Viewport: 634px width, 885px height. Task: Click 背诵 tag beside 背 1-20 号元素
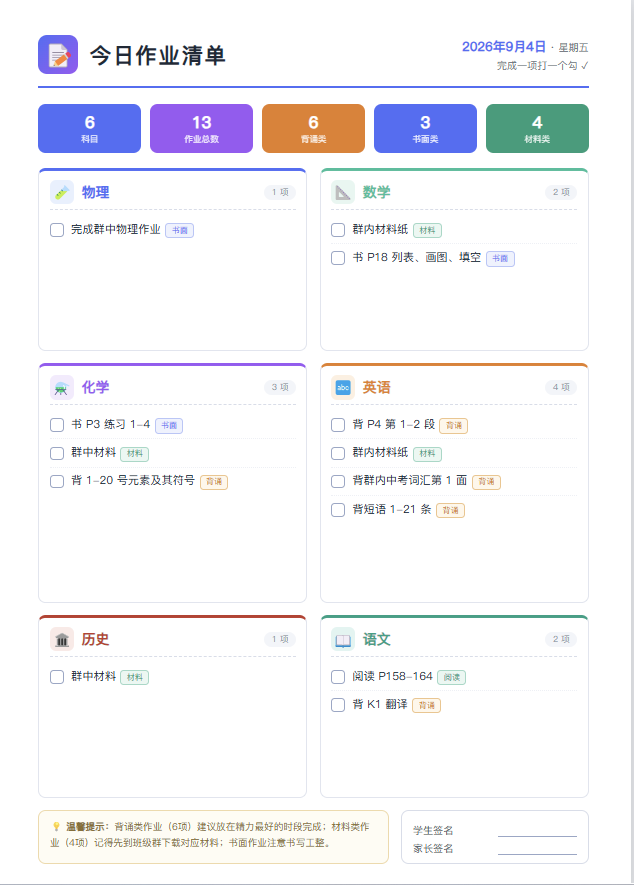pyautogui.click(x=214, y=482)
